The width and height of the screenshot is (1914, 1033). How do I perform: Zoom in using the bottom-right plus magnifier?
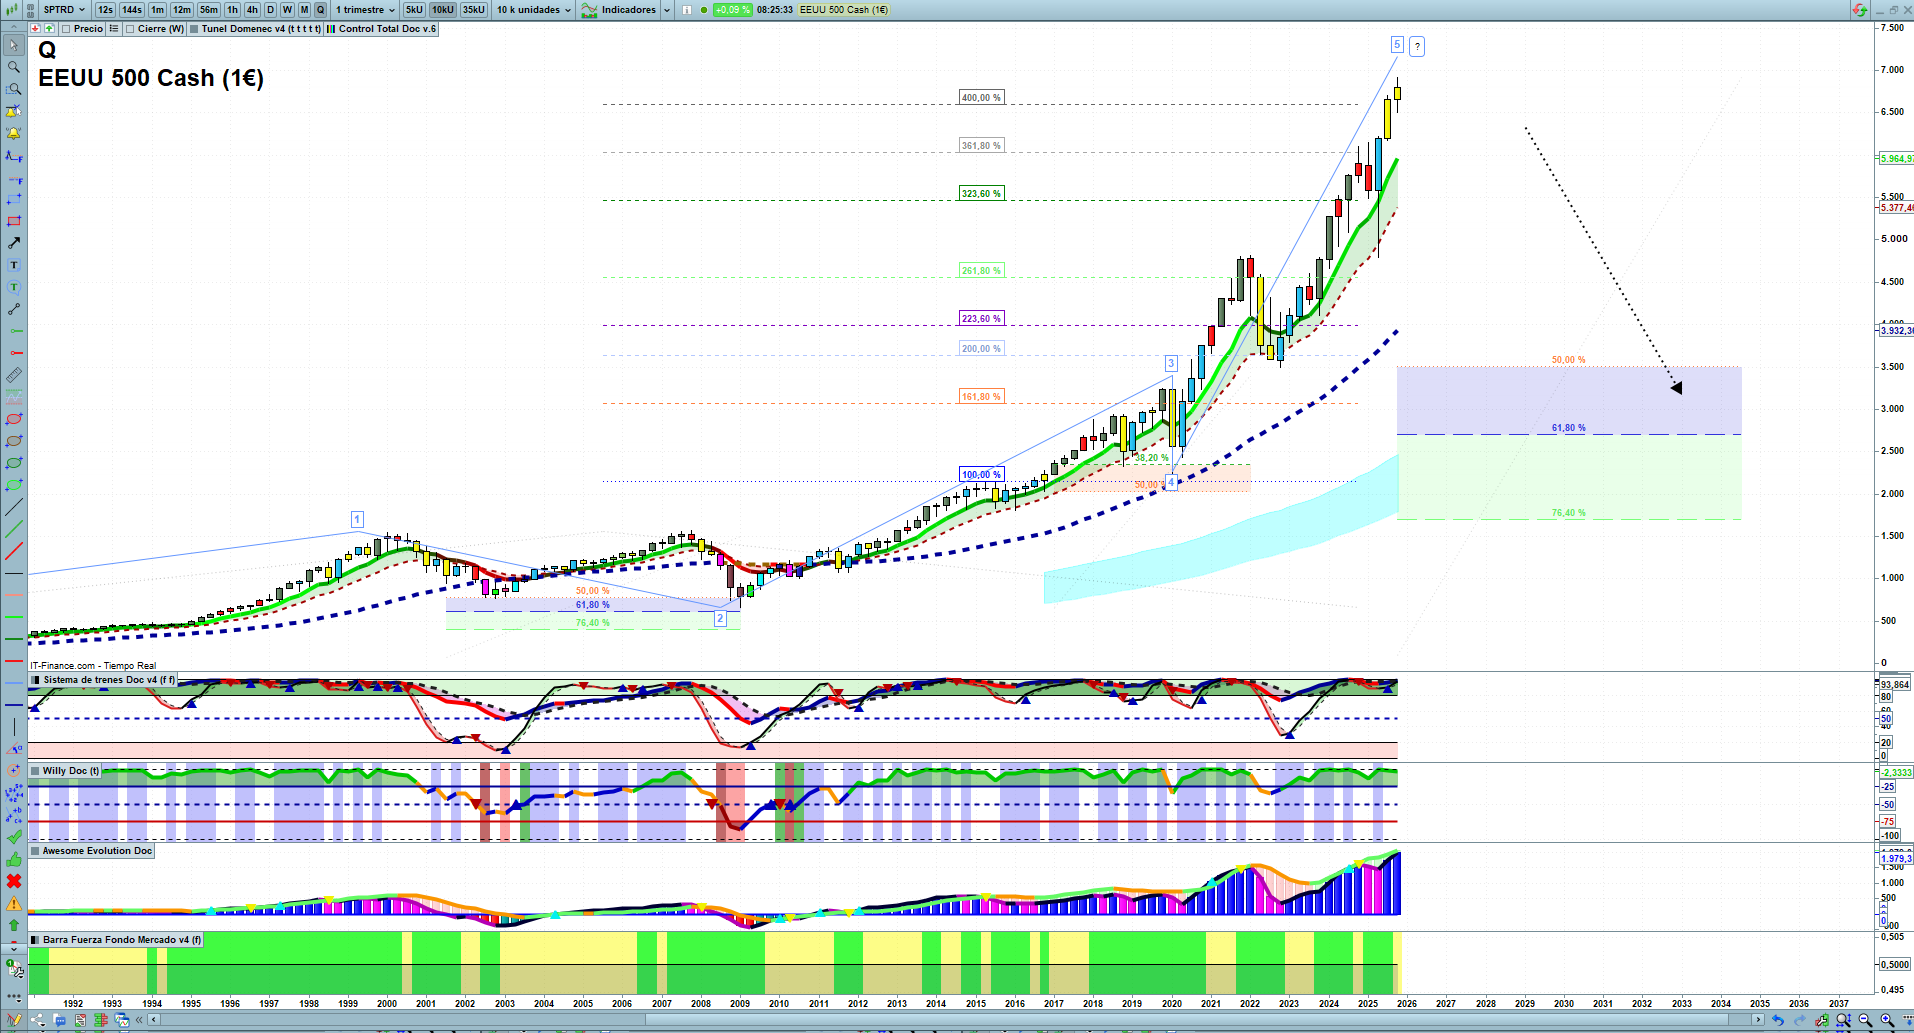point(1887,1020)
